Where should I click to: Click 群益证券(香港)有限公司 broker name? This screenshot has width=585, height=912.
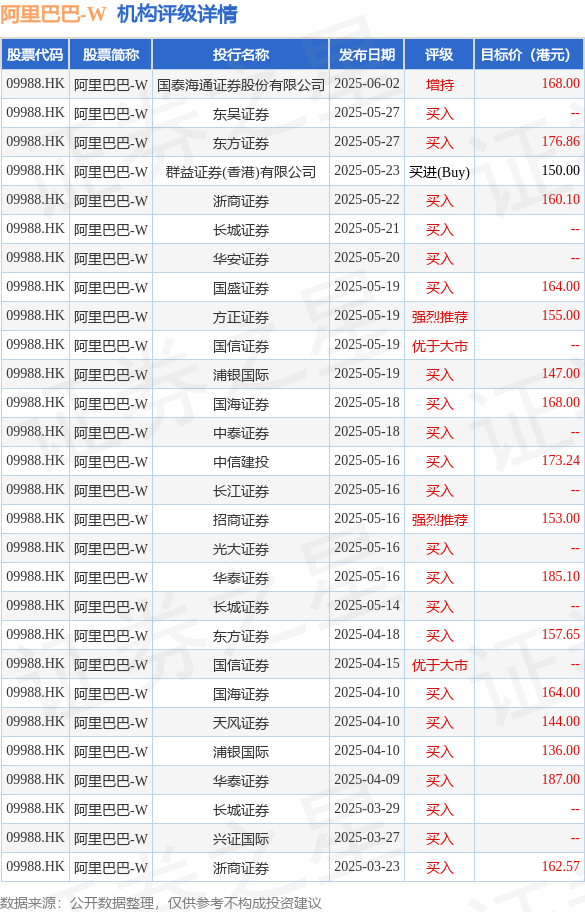click(241, 172)
